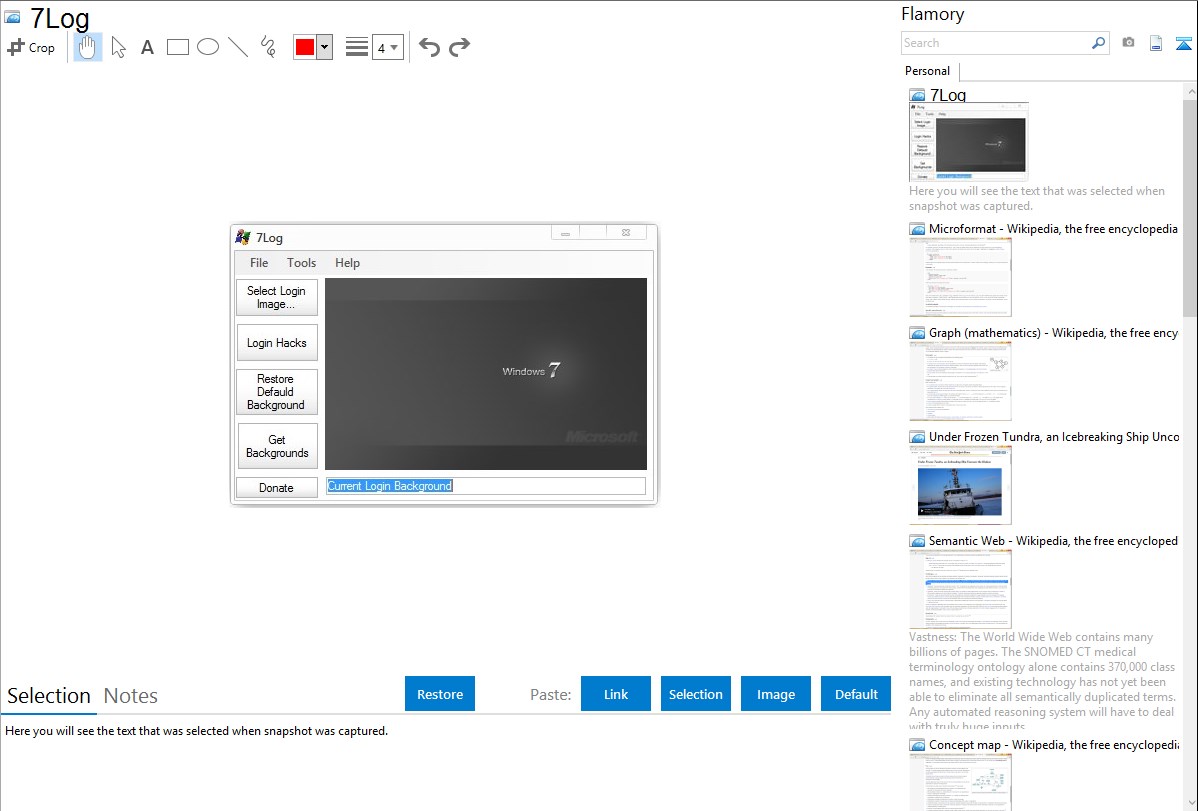1198x811 pixels.
Task: Select the text annotation tool A
Action: click(x=147, y=47)
